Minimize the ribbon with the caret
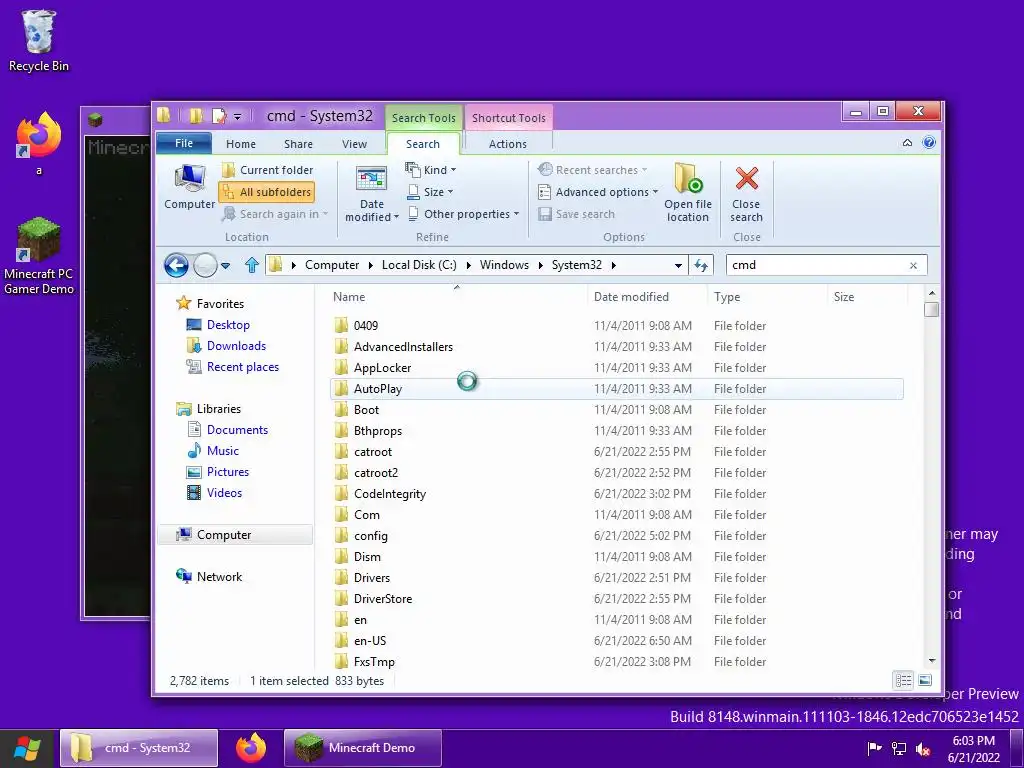 pos(907,142)
